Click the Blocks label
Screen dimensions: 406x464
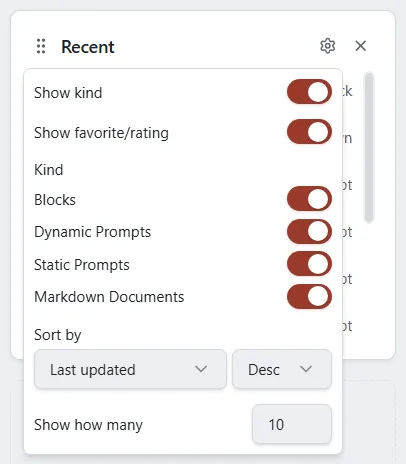click(55, 200)
